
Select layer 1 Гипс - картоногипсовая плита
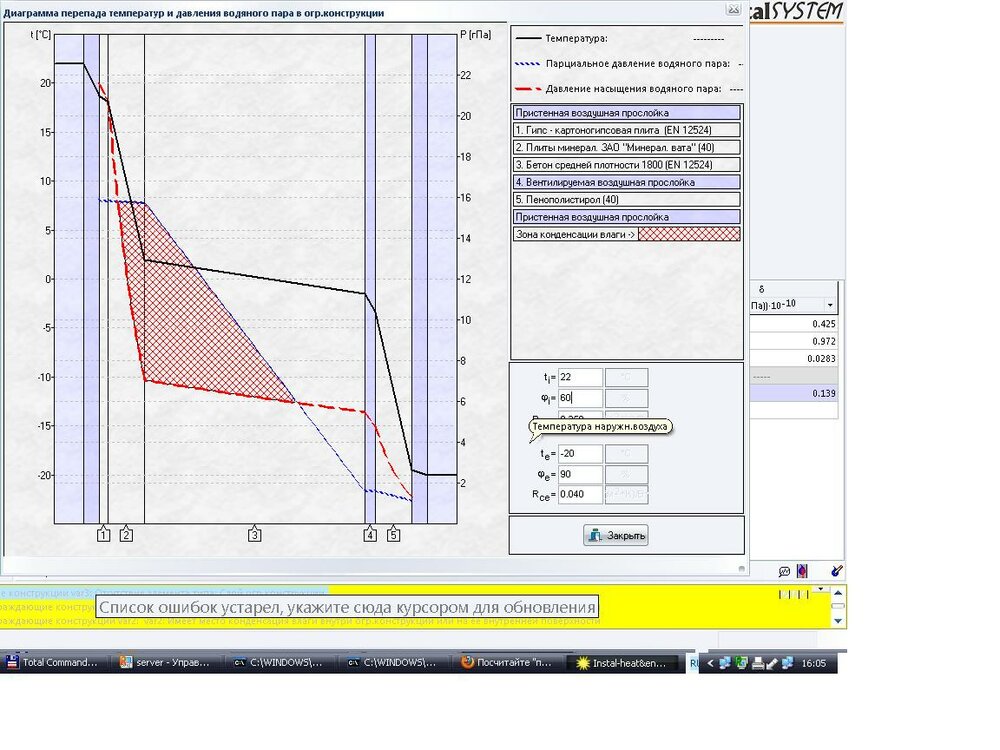click(626, 130)
